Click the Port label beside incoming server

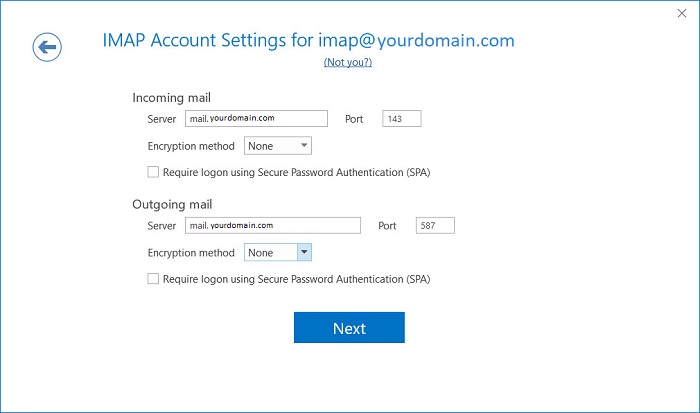(354, 119)
